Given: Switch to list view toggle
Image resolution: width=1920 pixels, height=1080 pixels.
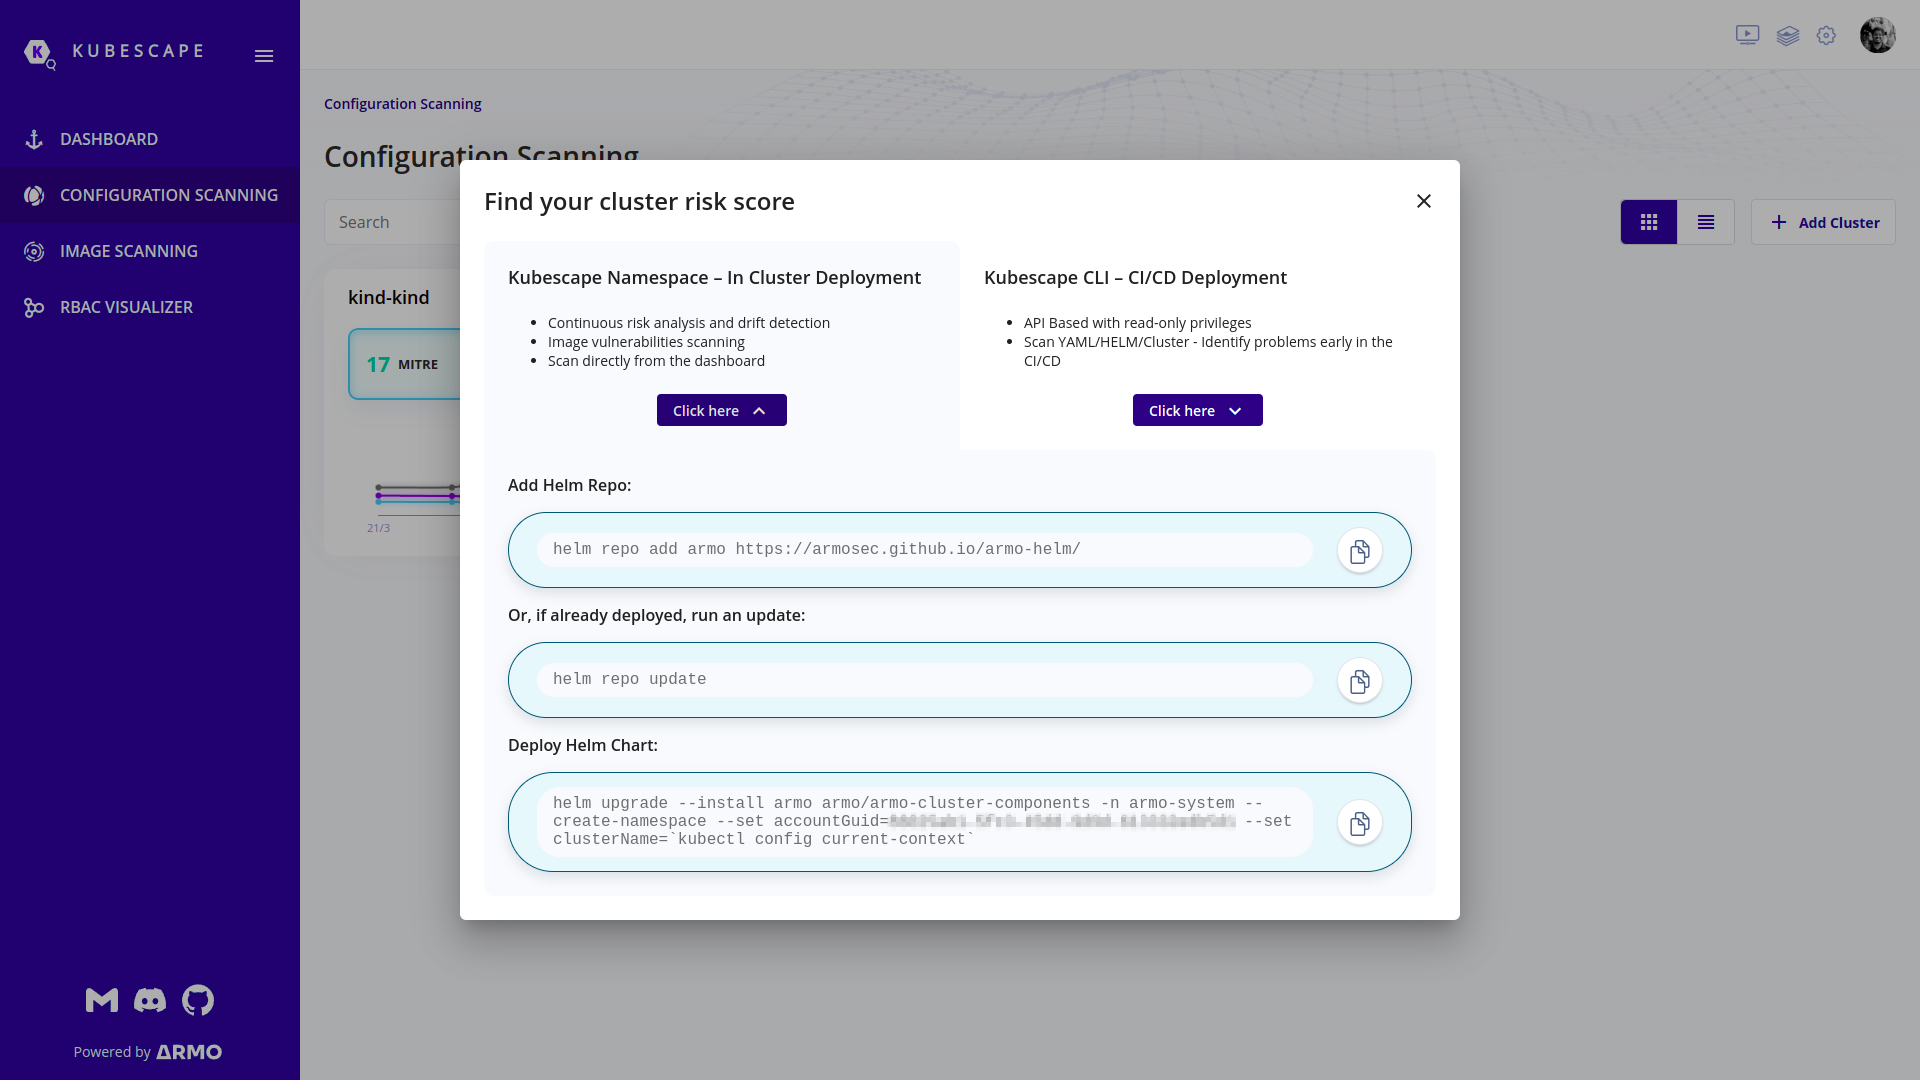Looking at the screenshot, I should 1706,222.
